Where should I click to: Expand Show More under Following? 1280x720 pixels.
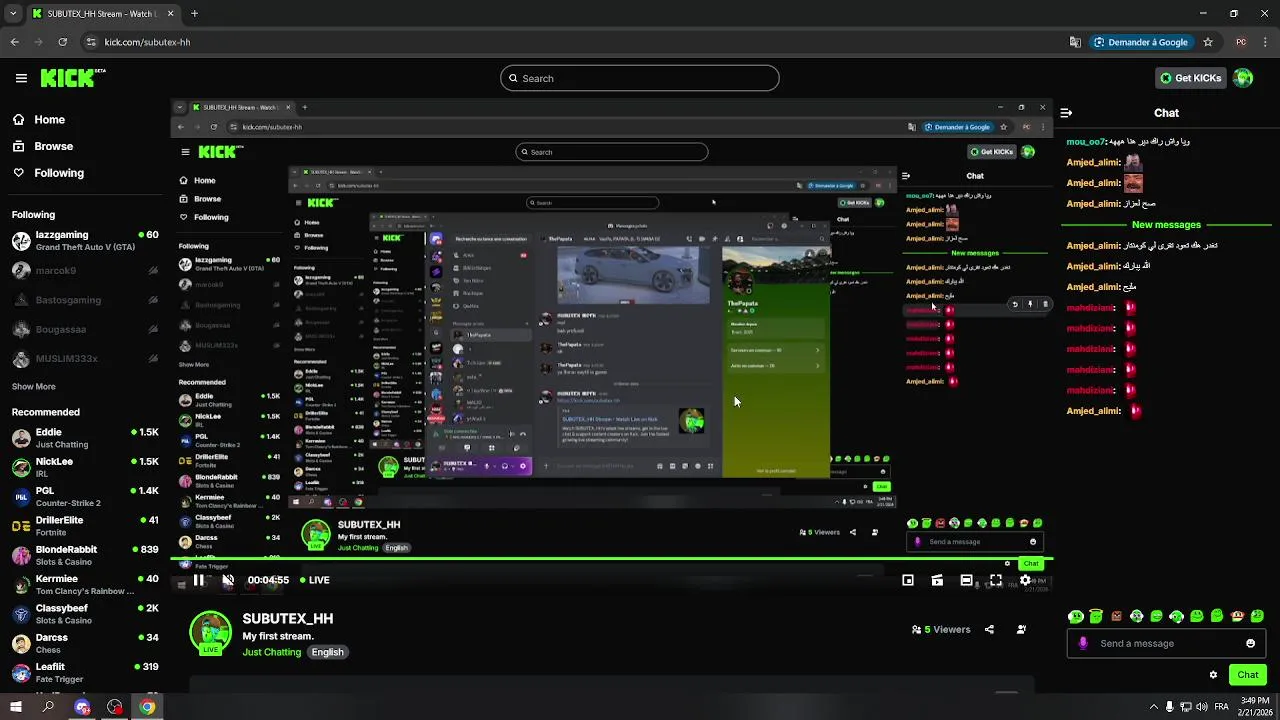click(33, 387)
